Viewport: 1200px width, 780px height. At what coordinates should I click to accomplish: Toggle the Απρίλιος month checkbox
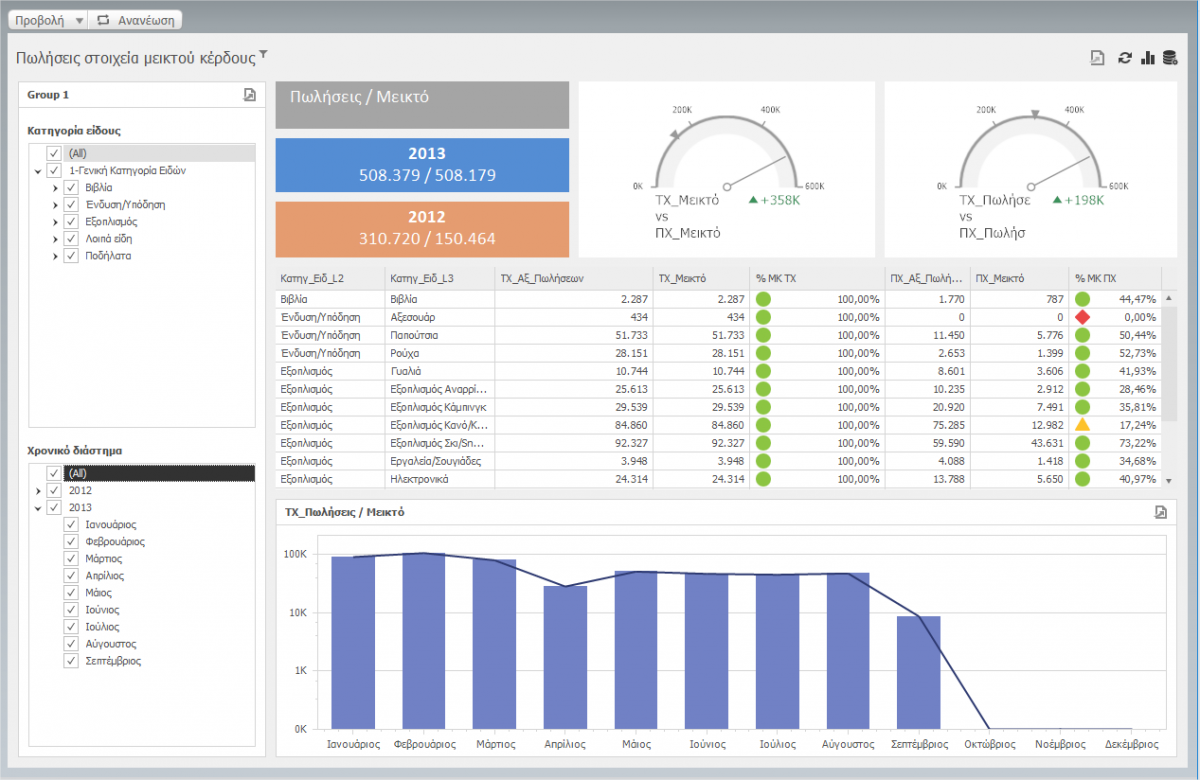[71, 575]
